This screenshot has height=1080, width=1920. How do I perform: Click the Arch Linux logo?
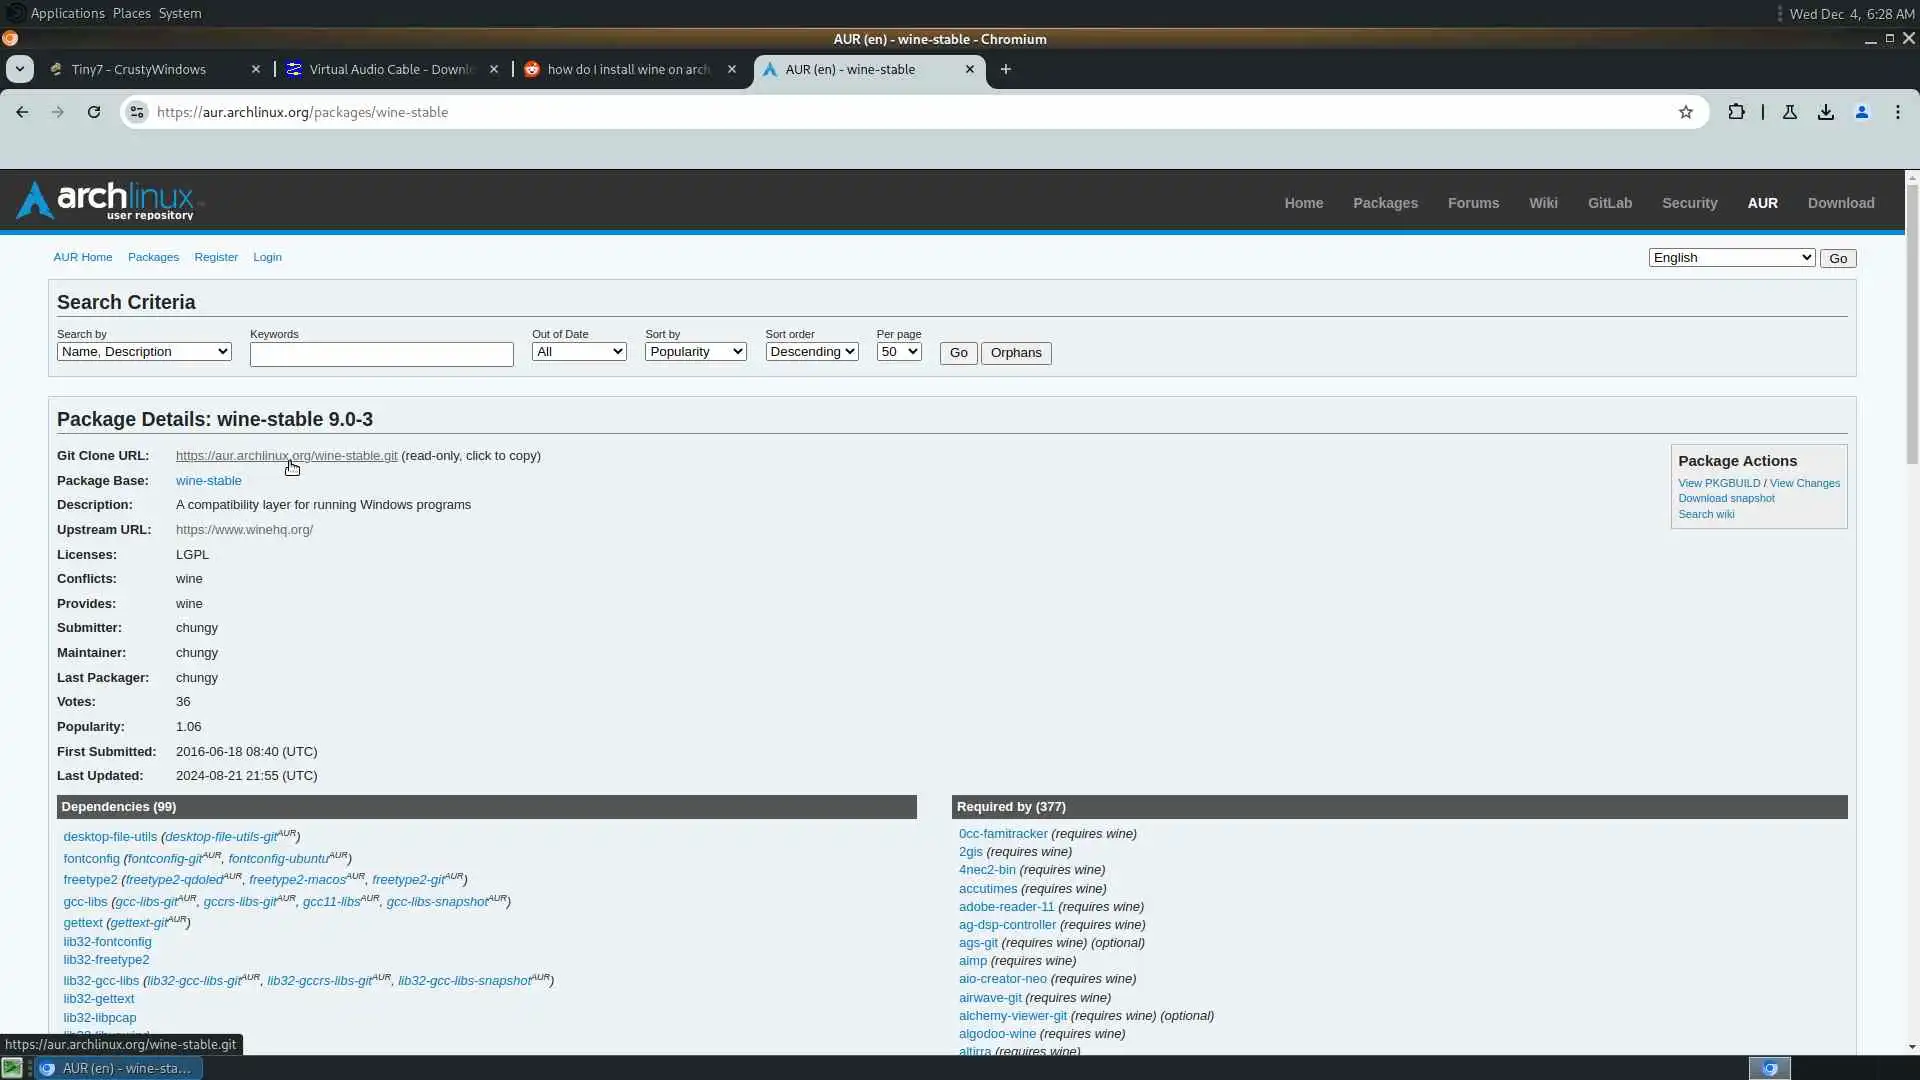(x=106, y=201)
